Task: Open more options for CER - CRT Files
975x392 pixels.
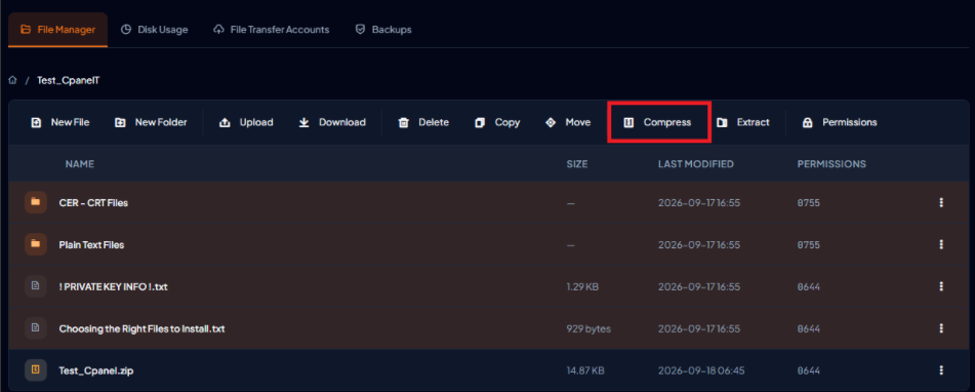Action: 941,202
